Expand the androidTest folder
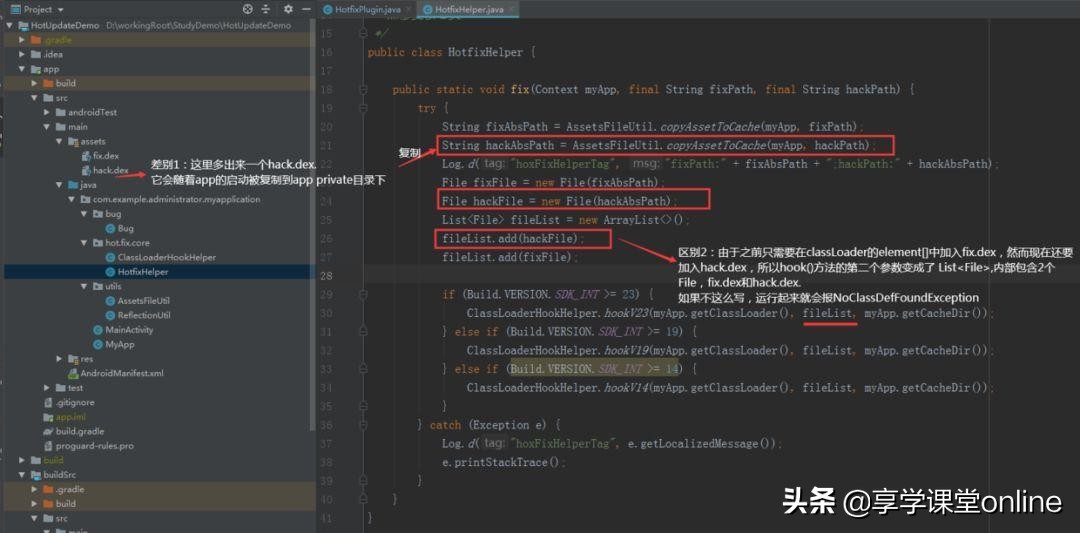Image resolution: width=1080 pixels, height=533 pixels. pos(46,112)
